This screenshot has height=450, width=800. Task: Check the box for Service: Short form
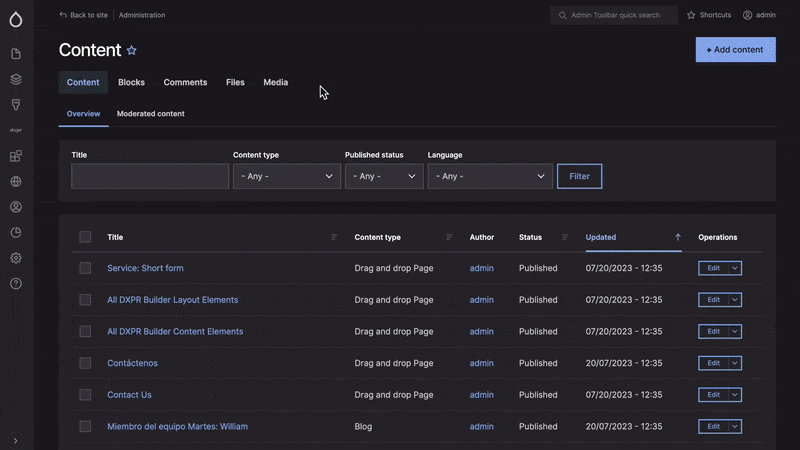[x=85, y=268]
